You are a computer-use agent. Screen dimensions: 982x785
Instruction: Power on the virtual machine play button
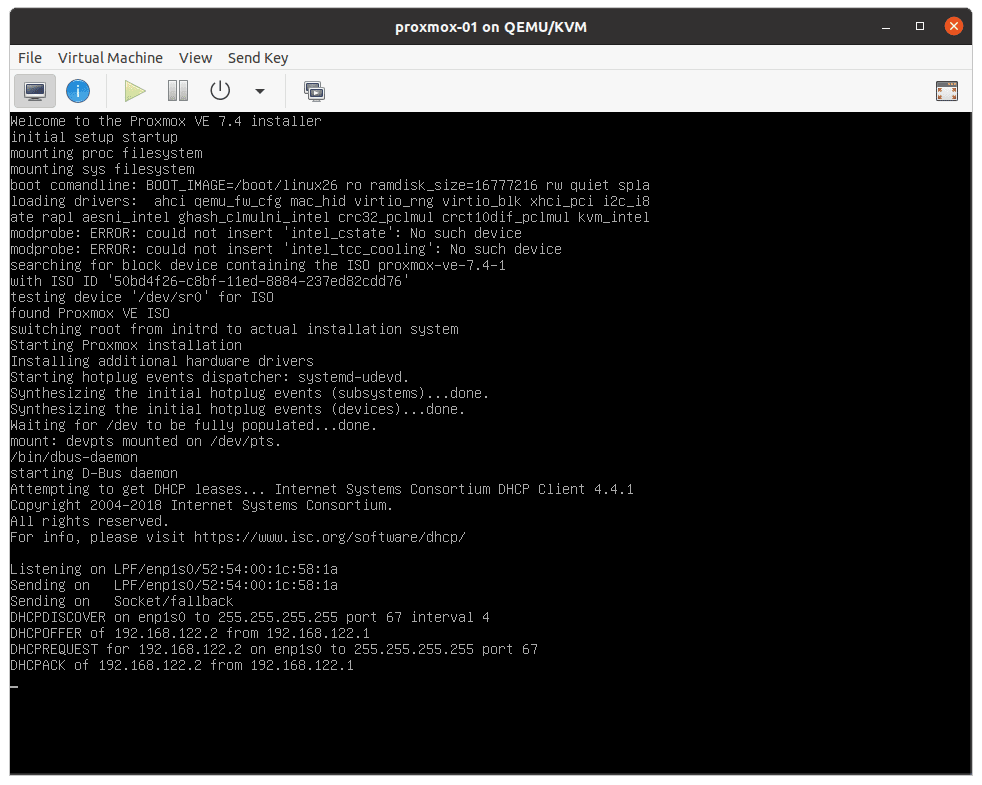click(135, 91)
